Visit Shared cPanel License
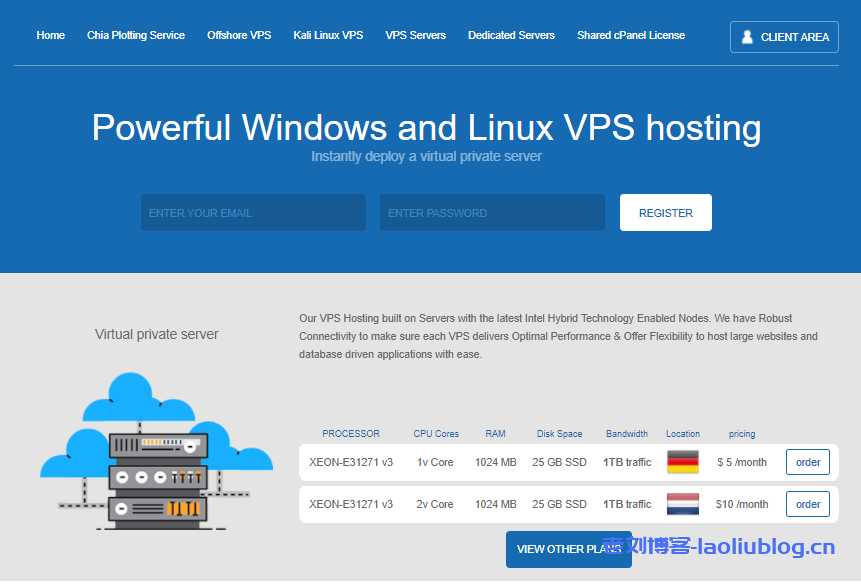The width and height of the screenshot is (861, 584). click(x=631, y=35)
